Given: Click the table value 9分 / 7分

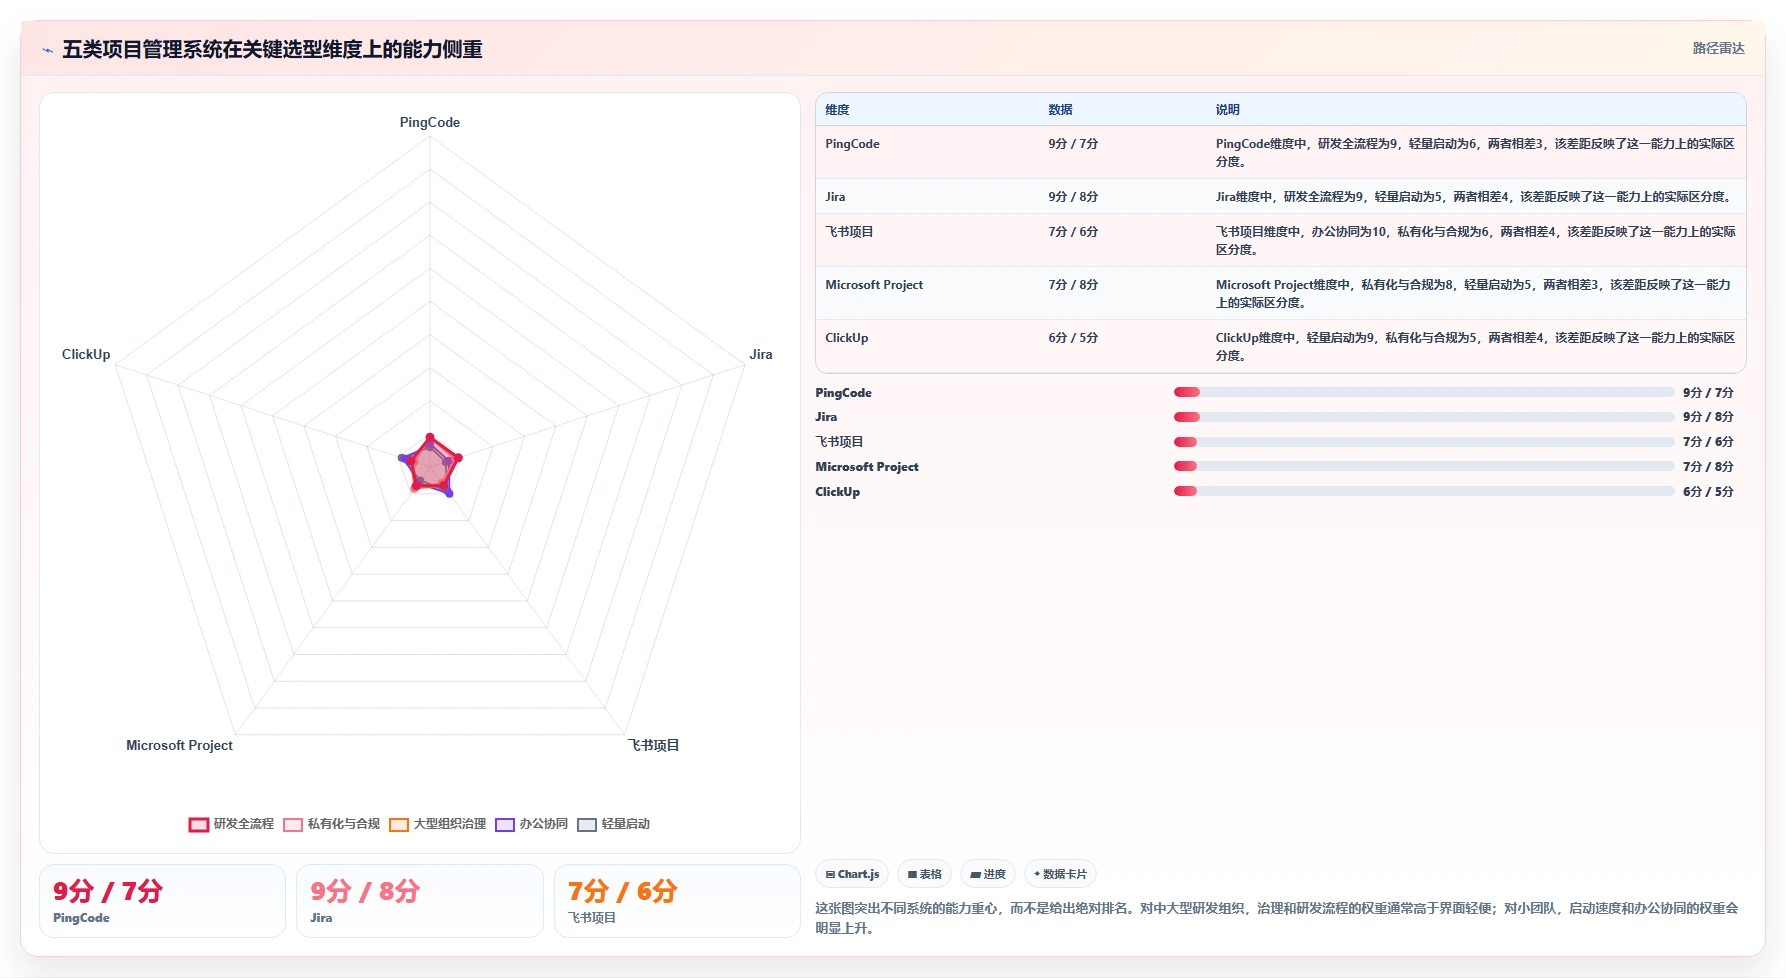Looking at the screenshot, I should 1073,144.
